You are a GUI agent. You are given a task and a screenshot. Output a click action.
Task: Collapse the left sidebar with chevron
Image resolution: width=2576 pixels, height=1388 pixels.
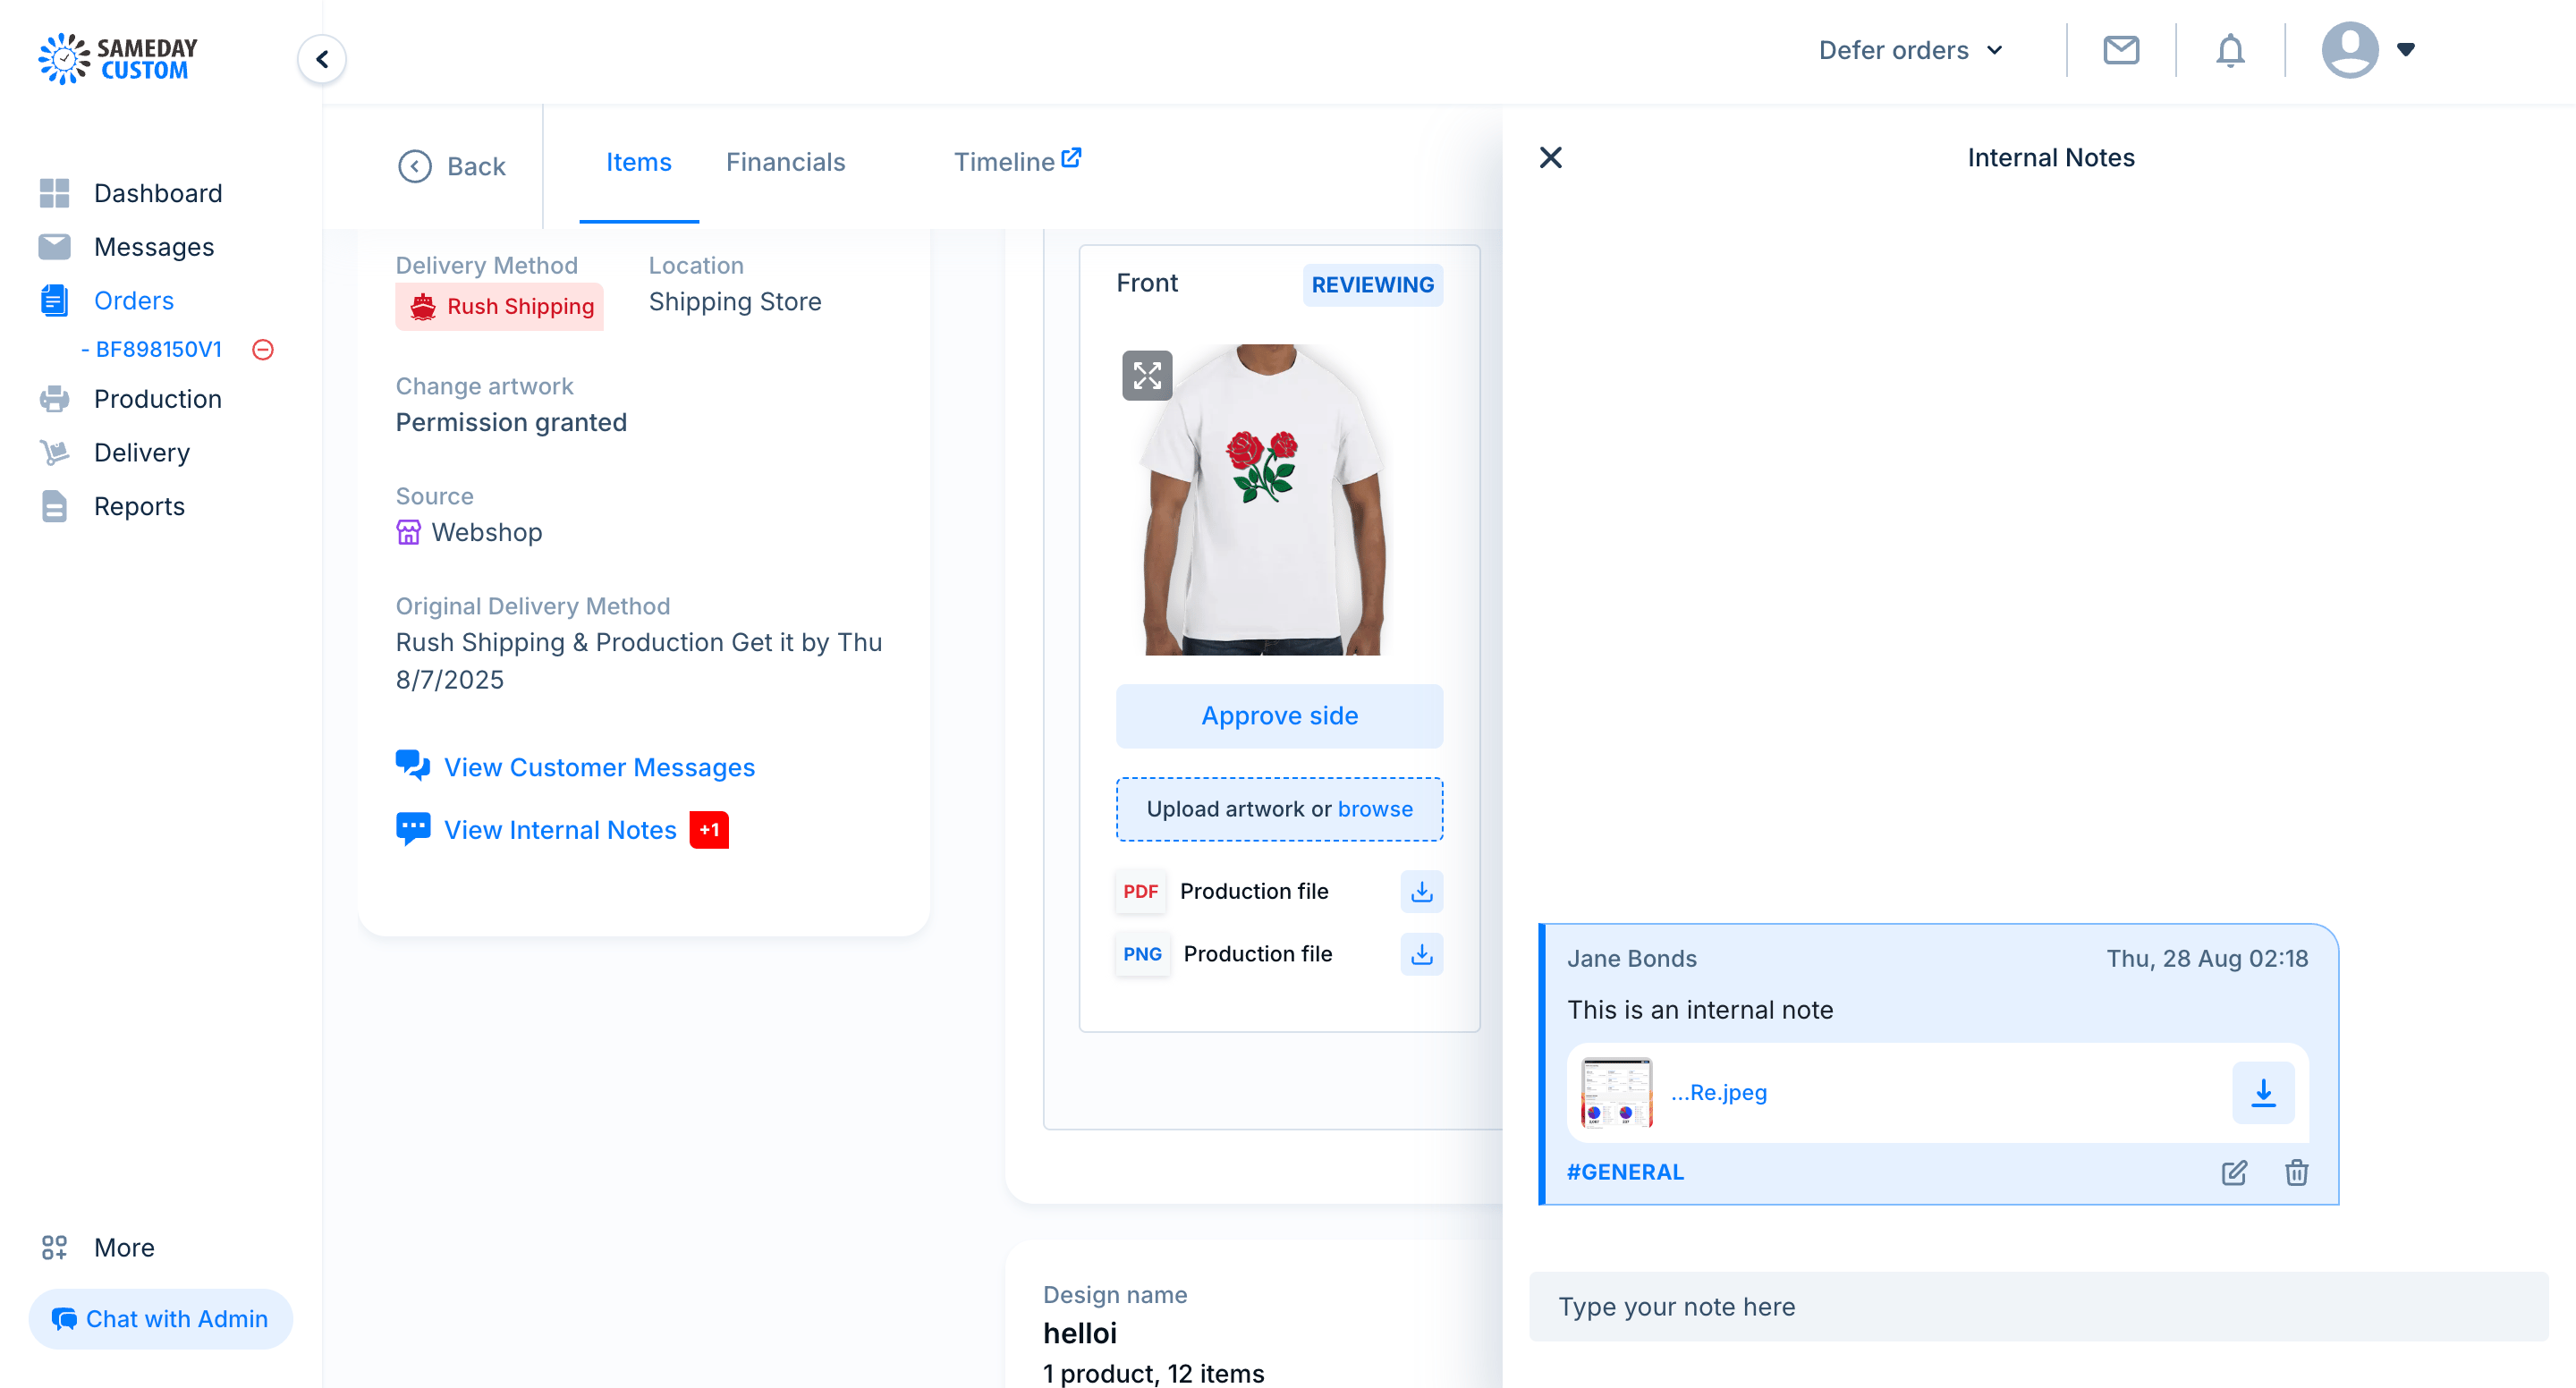[322, 59]
